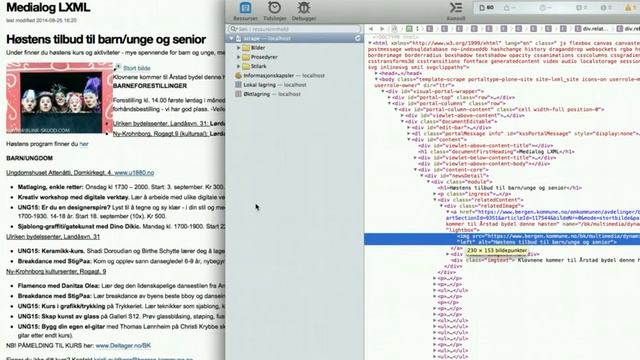The width and height of the screenshot is (640, 360).
Task: Open the Tidslinjer timeline panel
Action: (x=274, y=11)
